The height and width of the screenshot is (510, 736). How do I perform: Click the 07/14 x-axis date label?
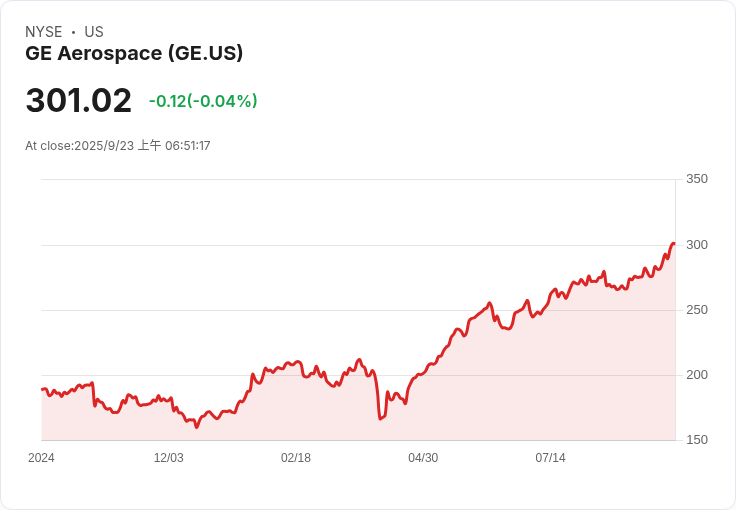[550, 458]
